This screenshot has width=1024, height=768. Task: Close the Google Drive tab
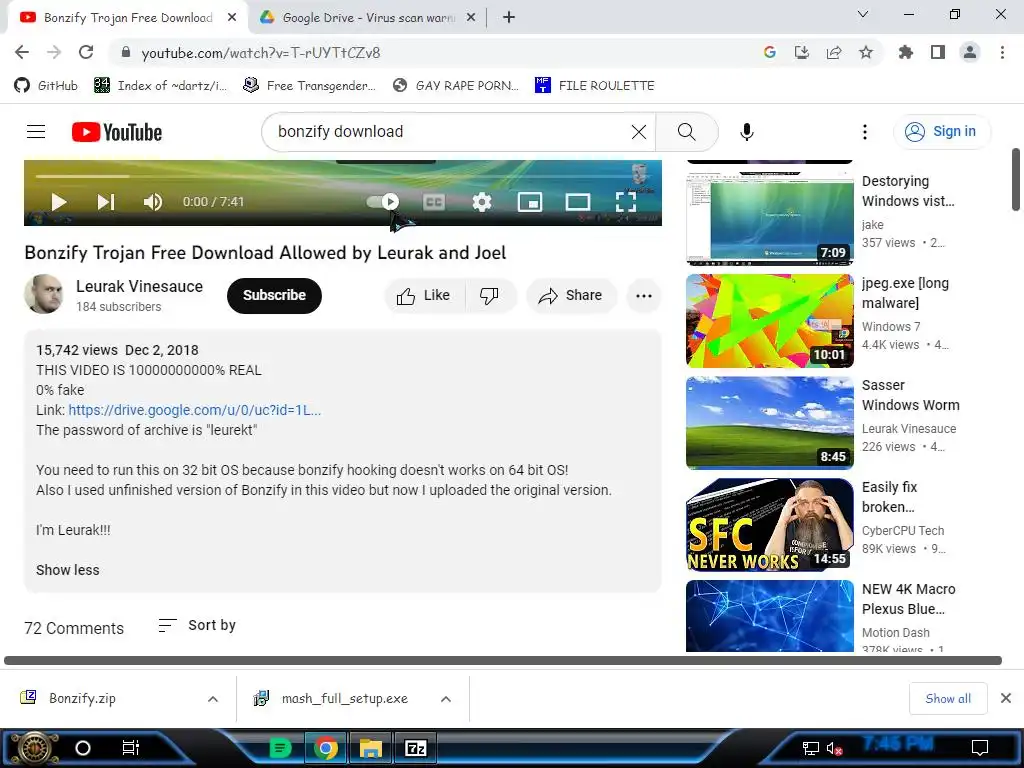[471, 18]
